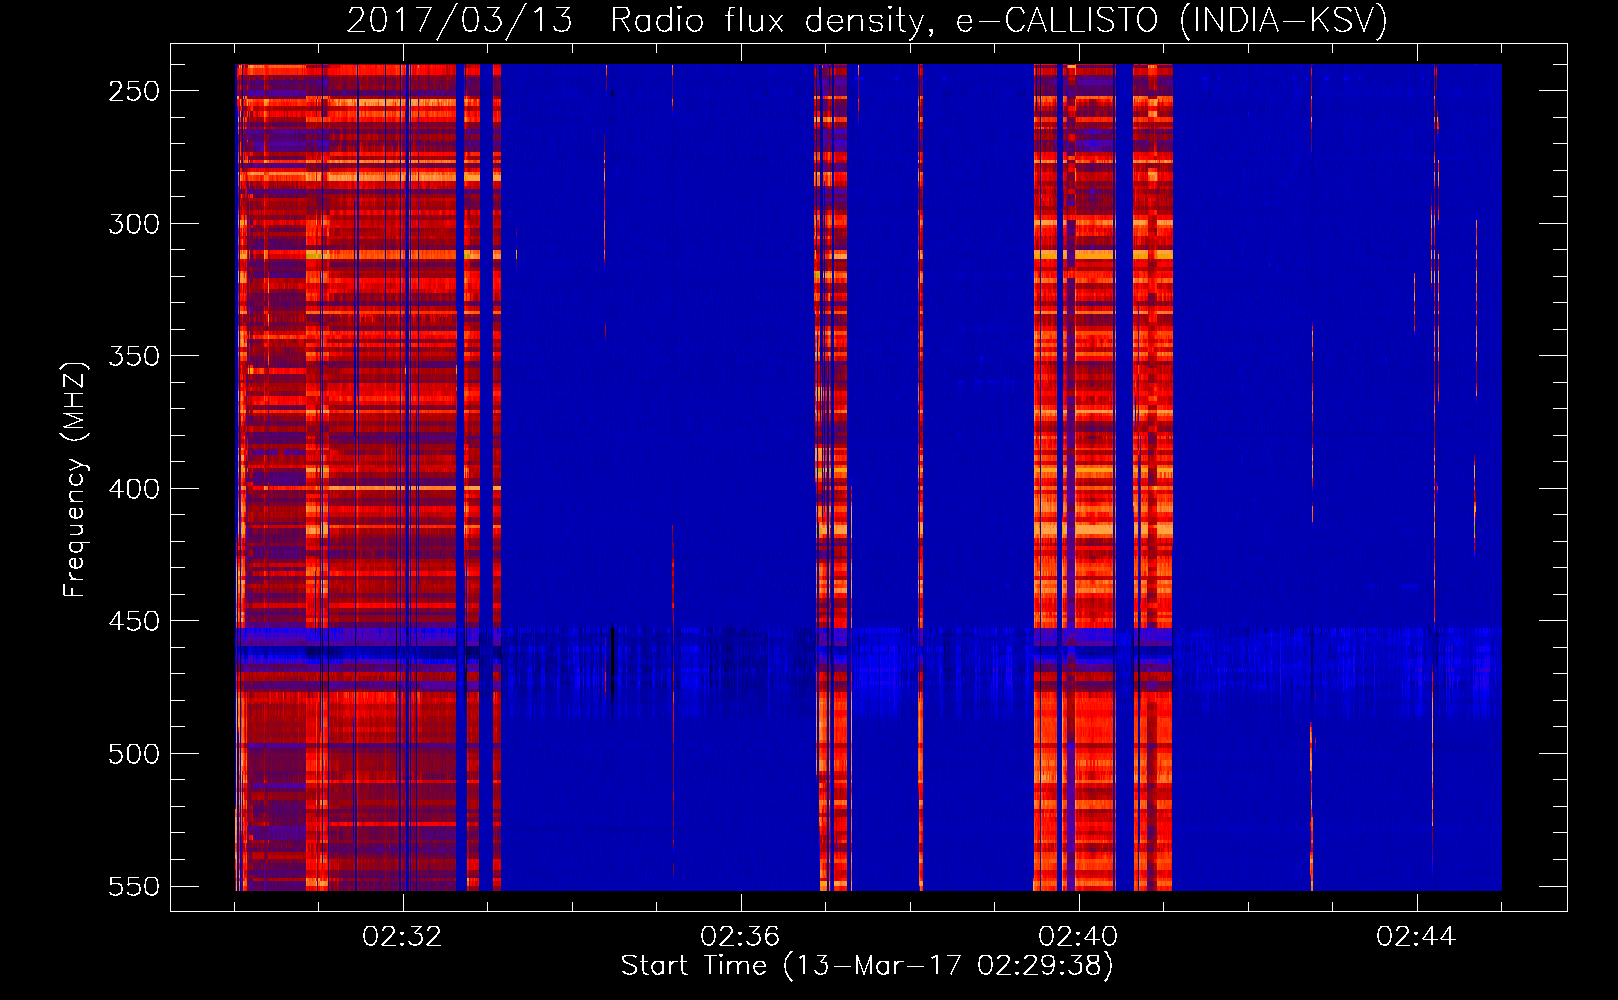Click the date "2017/03/13" in the title
The image size is (1618, 1000).
(459, 20)
